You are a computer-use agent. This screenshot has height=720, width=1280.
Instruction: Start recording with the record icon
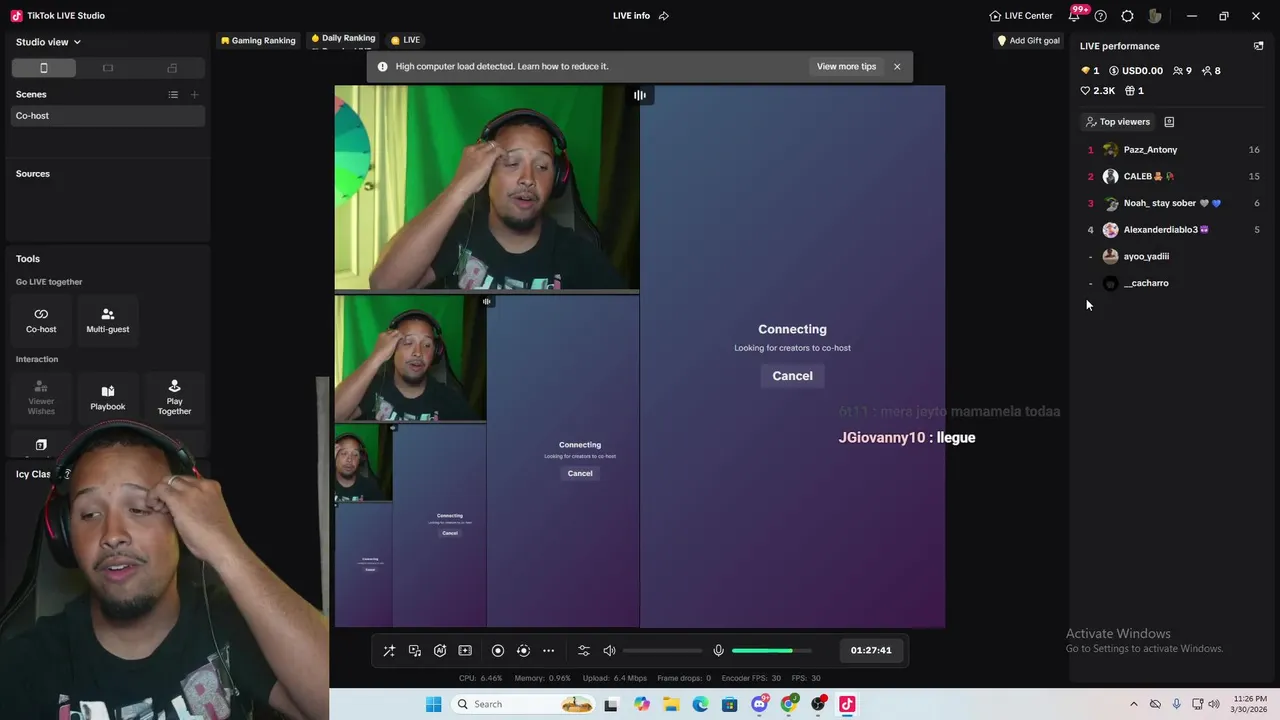click(x=498, y=651)
